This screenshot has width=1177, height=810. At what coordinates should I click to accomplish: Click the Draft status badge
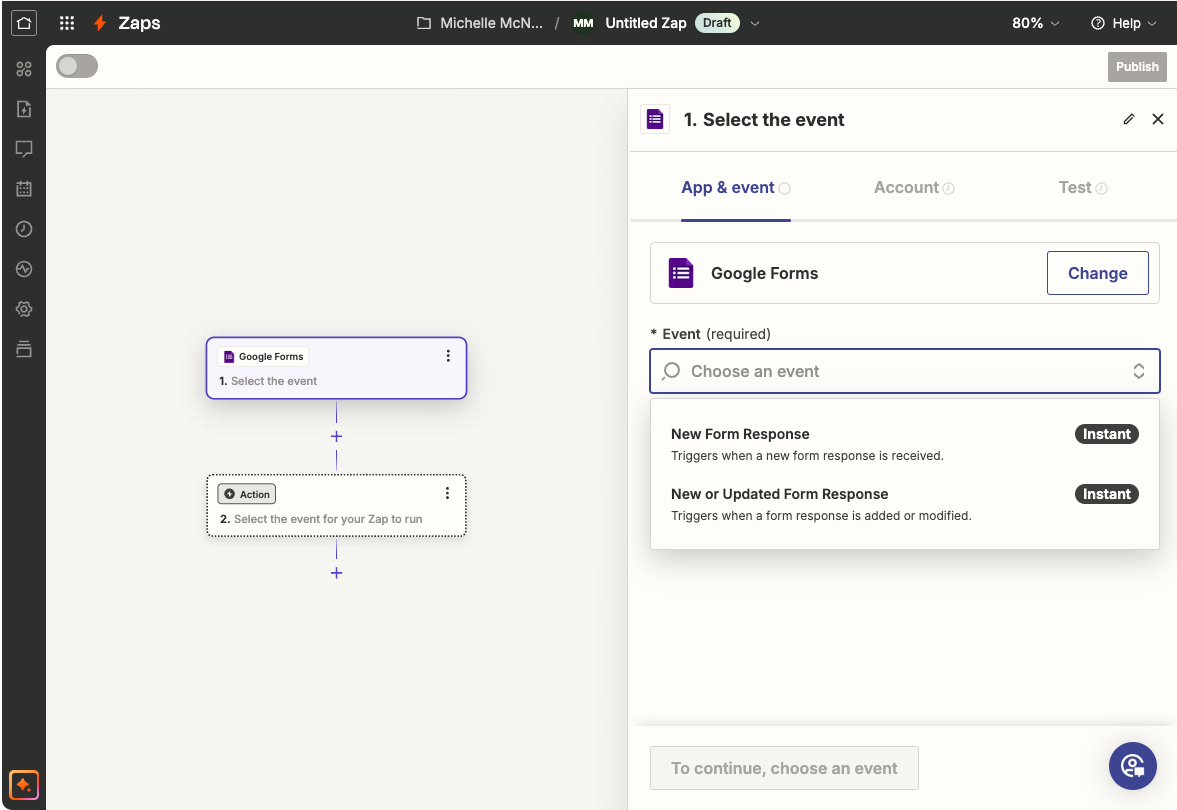coord(717,23)
